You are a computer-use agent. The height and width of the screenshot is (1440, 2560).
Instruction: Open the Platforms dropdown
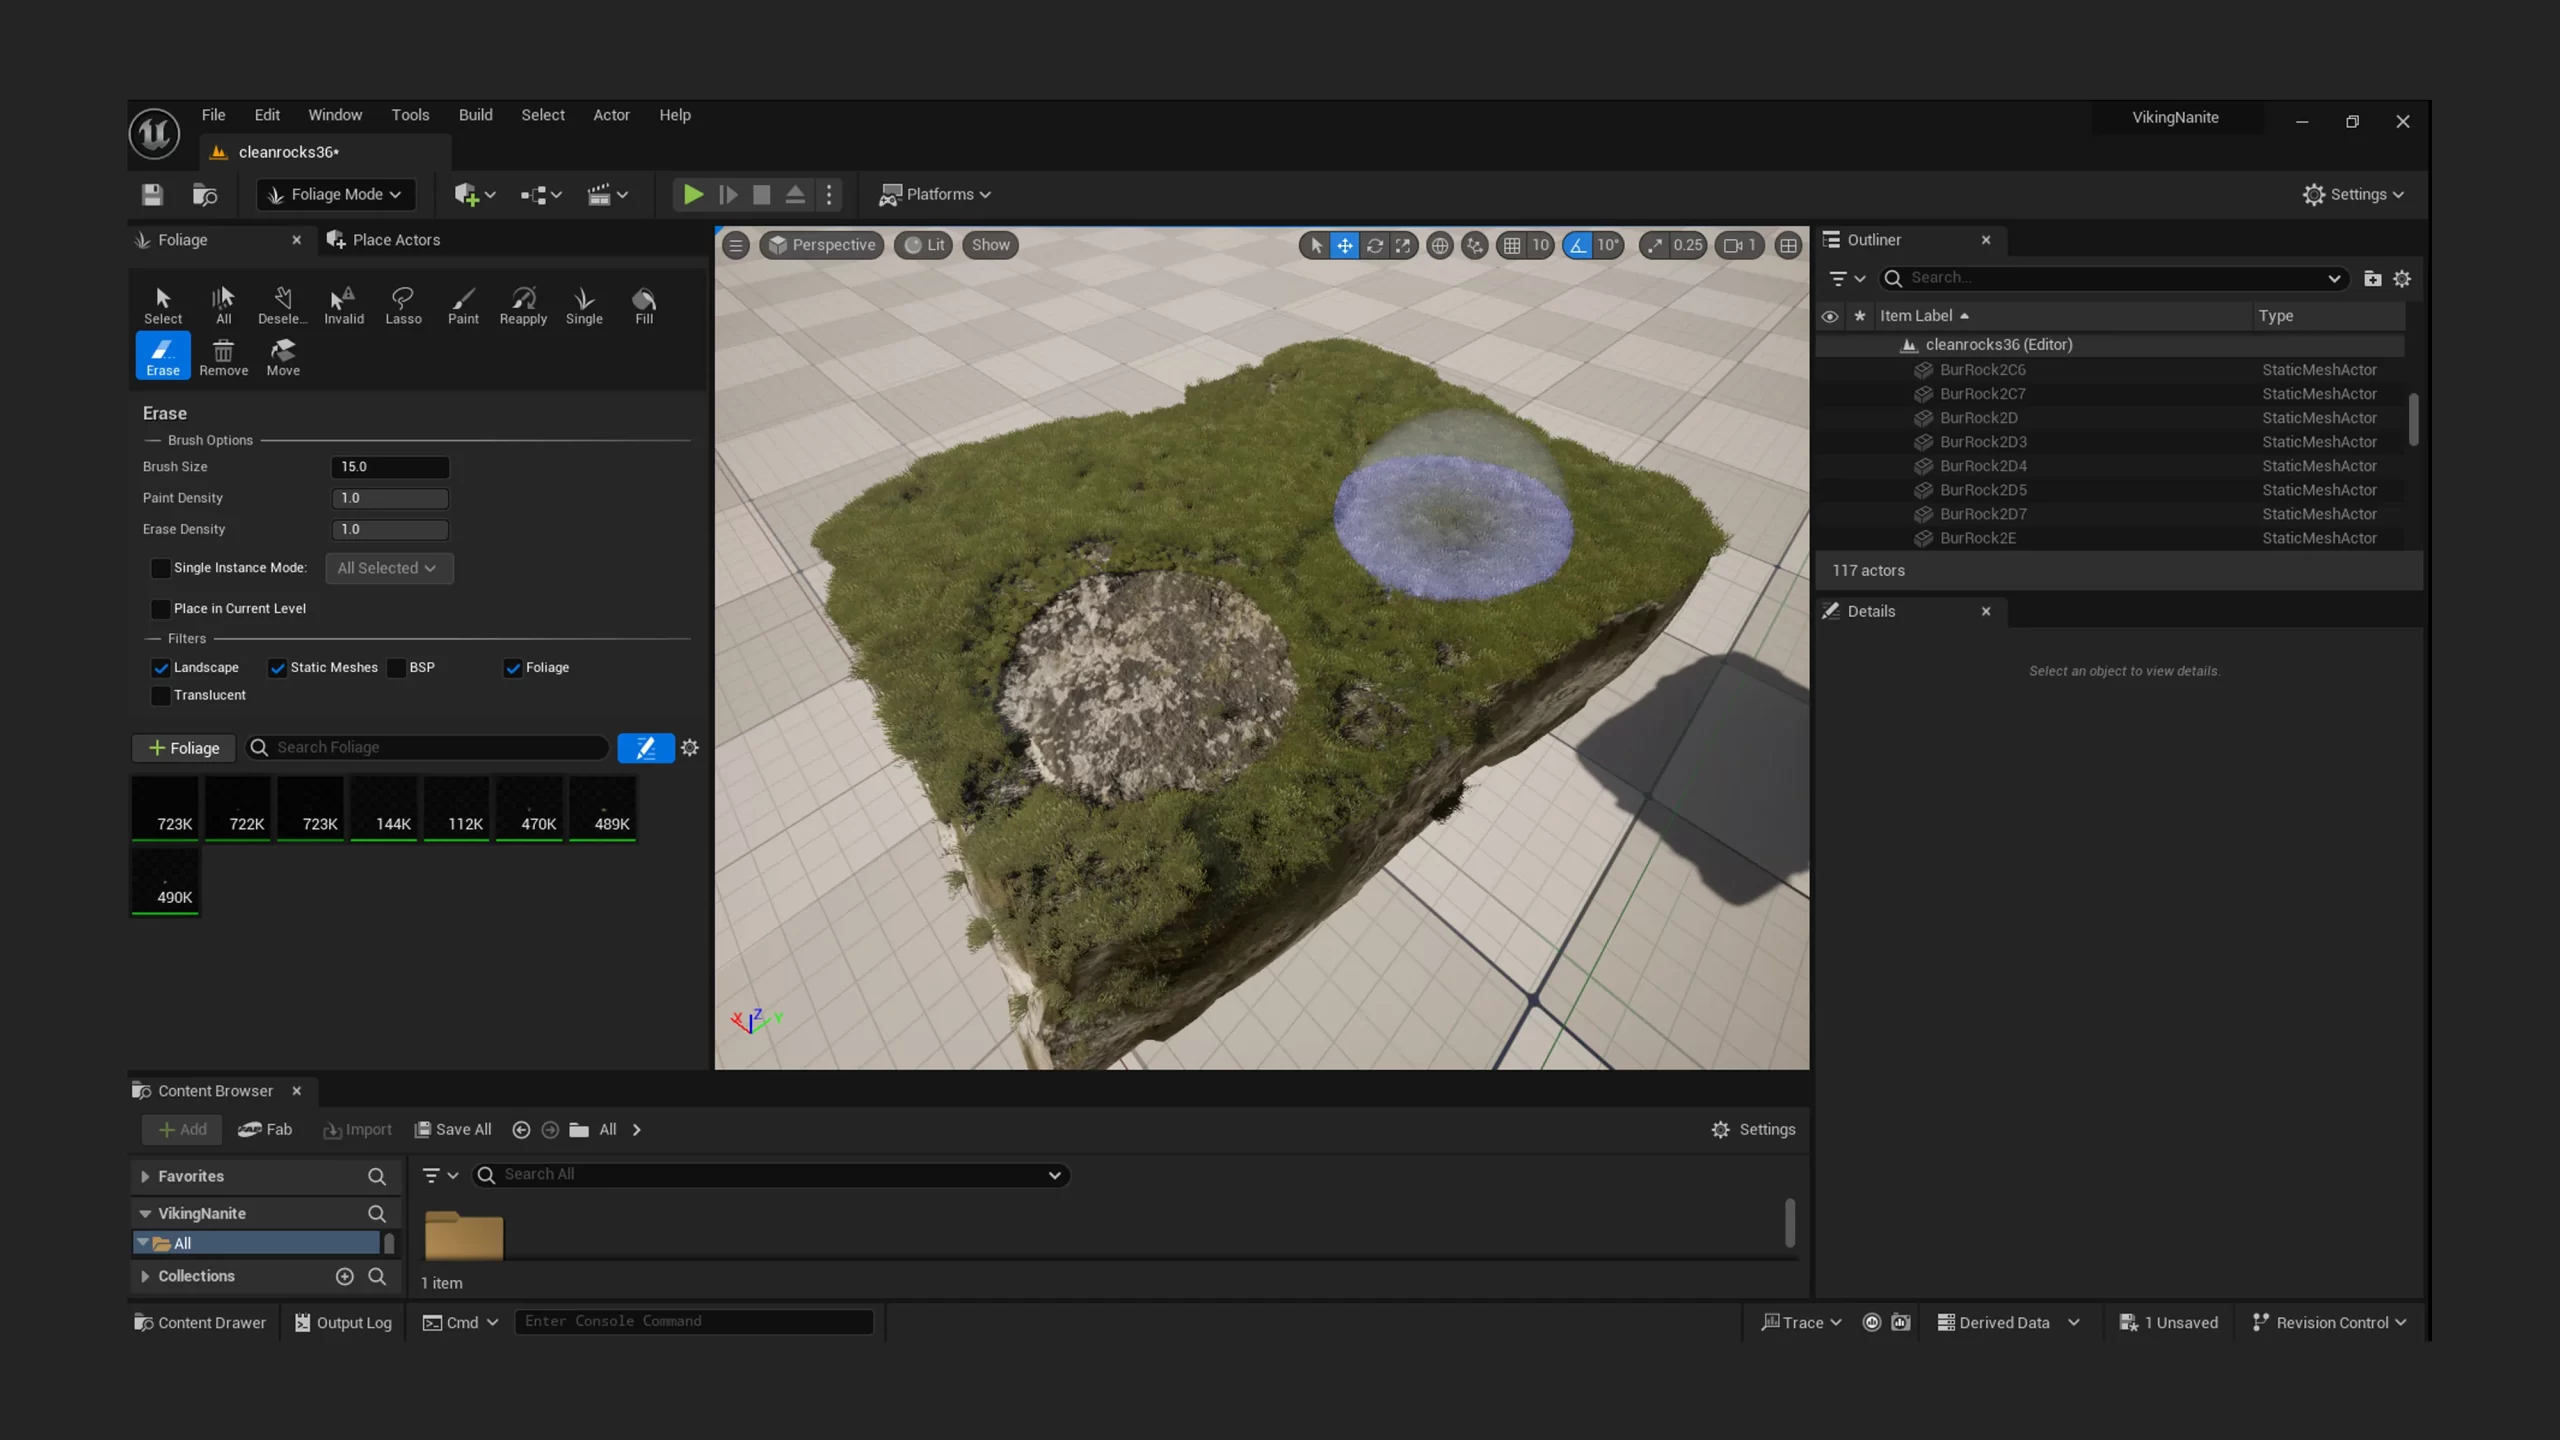point(935,194)
